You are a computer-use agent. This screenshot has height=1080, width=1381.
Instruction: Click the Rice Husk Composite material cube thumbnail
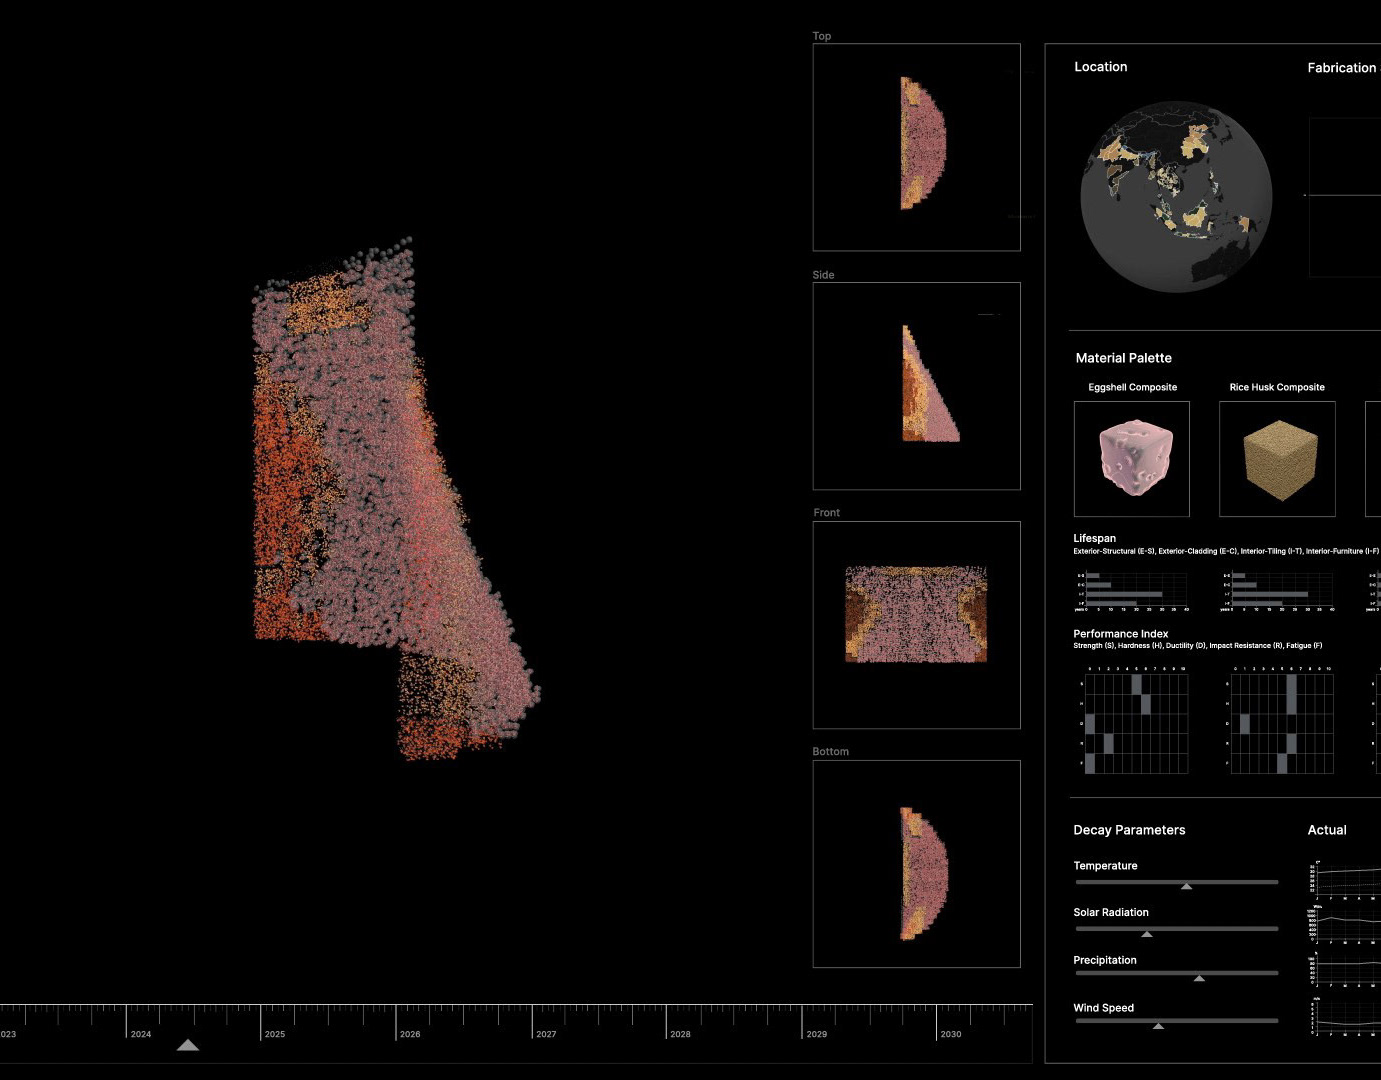(1277, 459)
